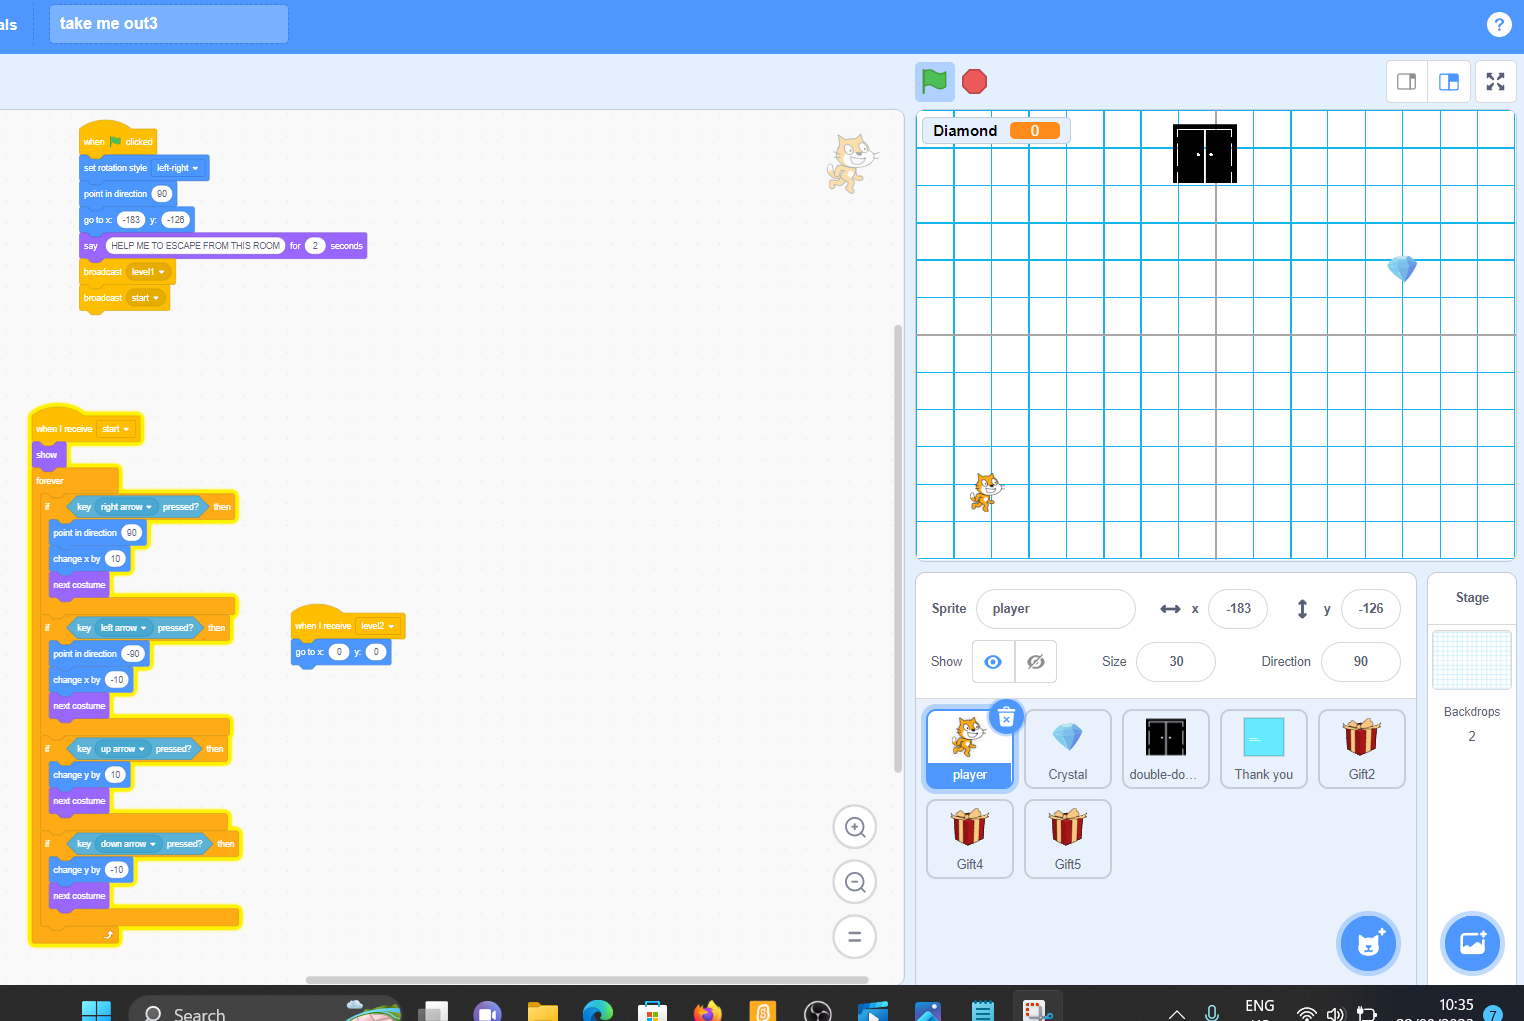The width and height of the screenshot is (1524, 1021).
Task: Hide the player sprite with crossed-eye toggle
Action: (1035, 661)
